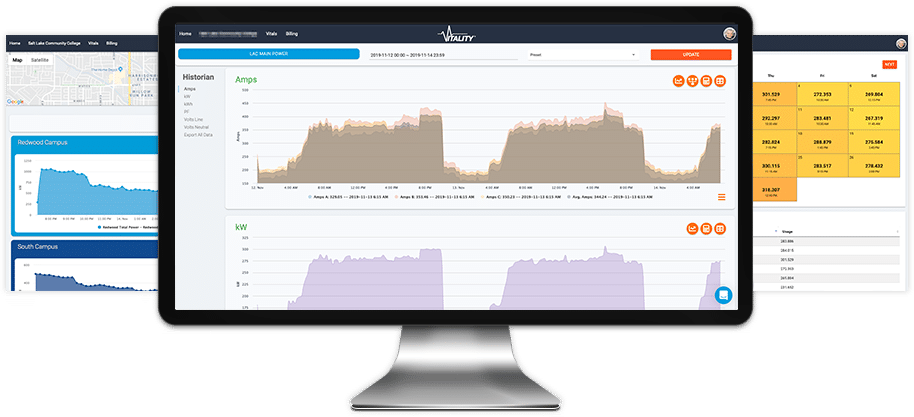
Task: Expand the Preset dropdown
Action: (x=582, y=54)
